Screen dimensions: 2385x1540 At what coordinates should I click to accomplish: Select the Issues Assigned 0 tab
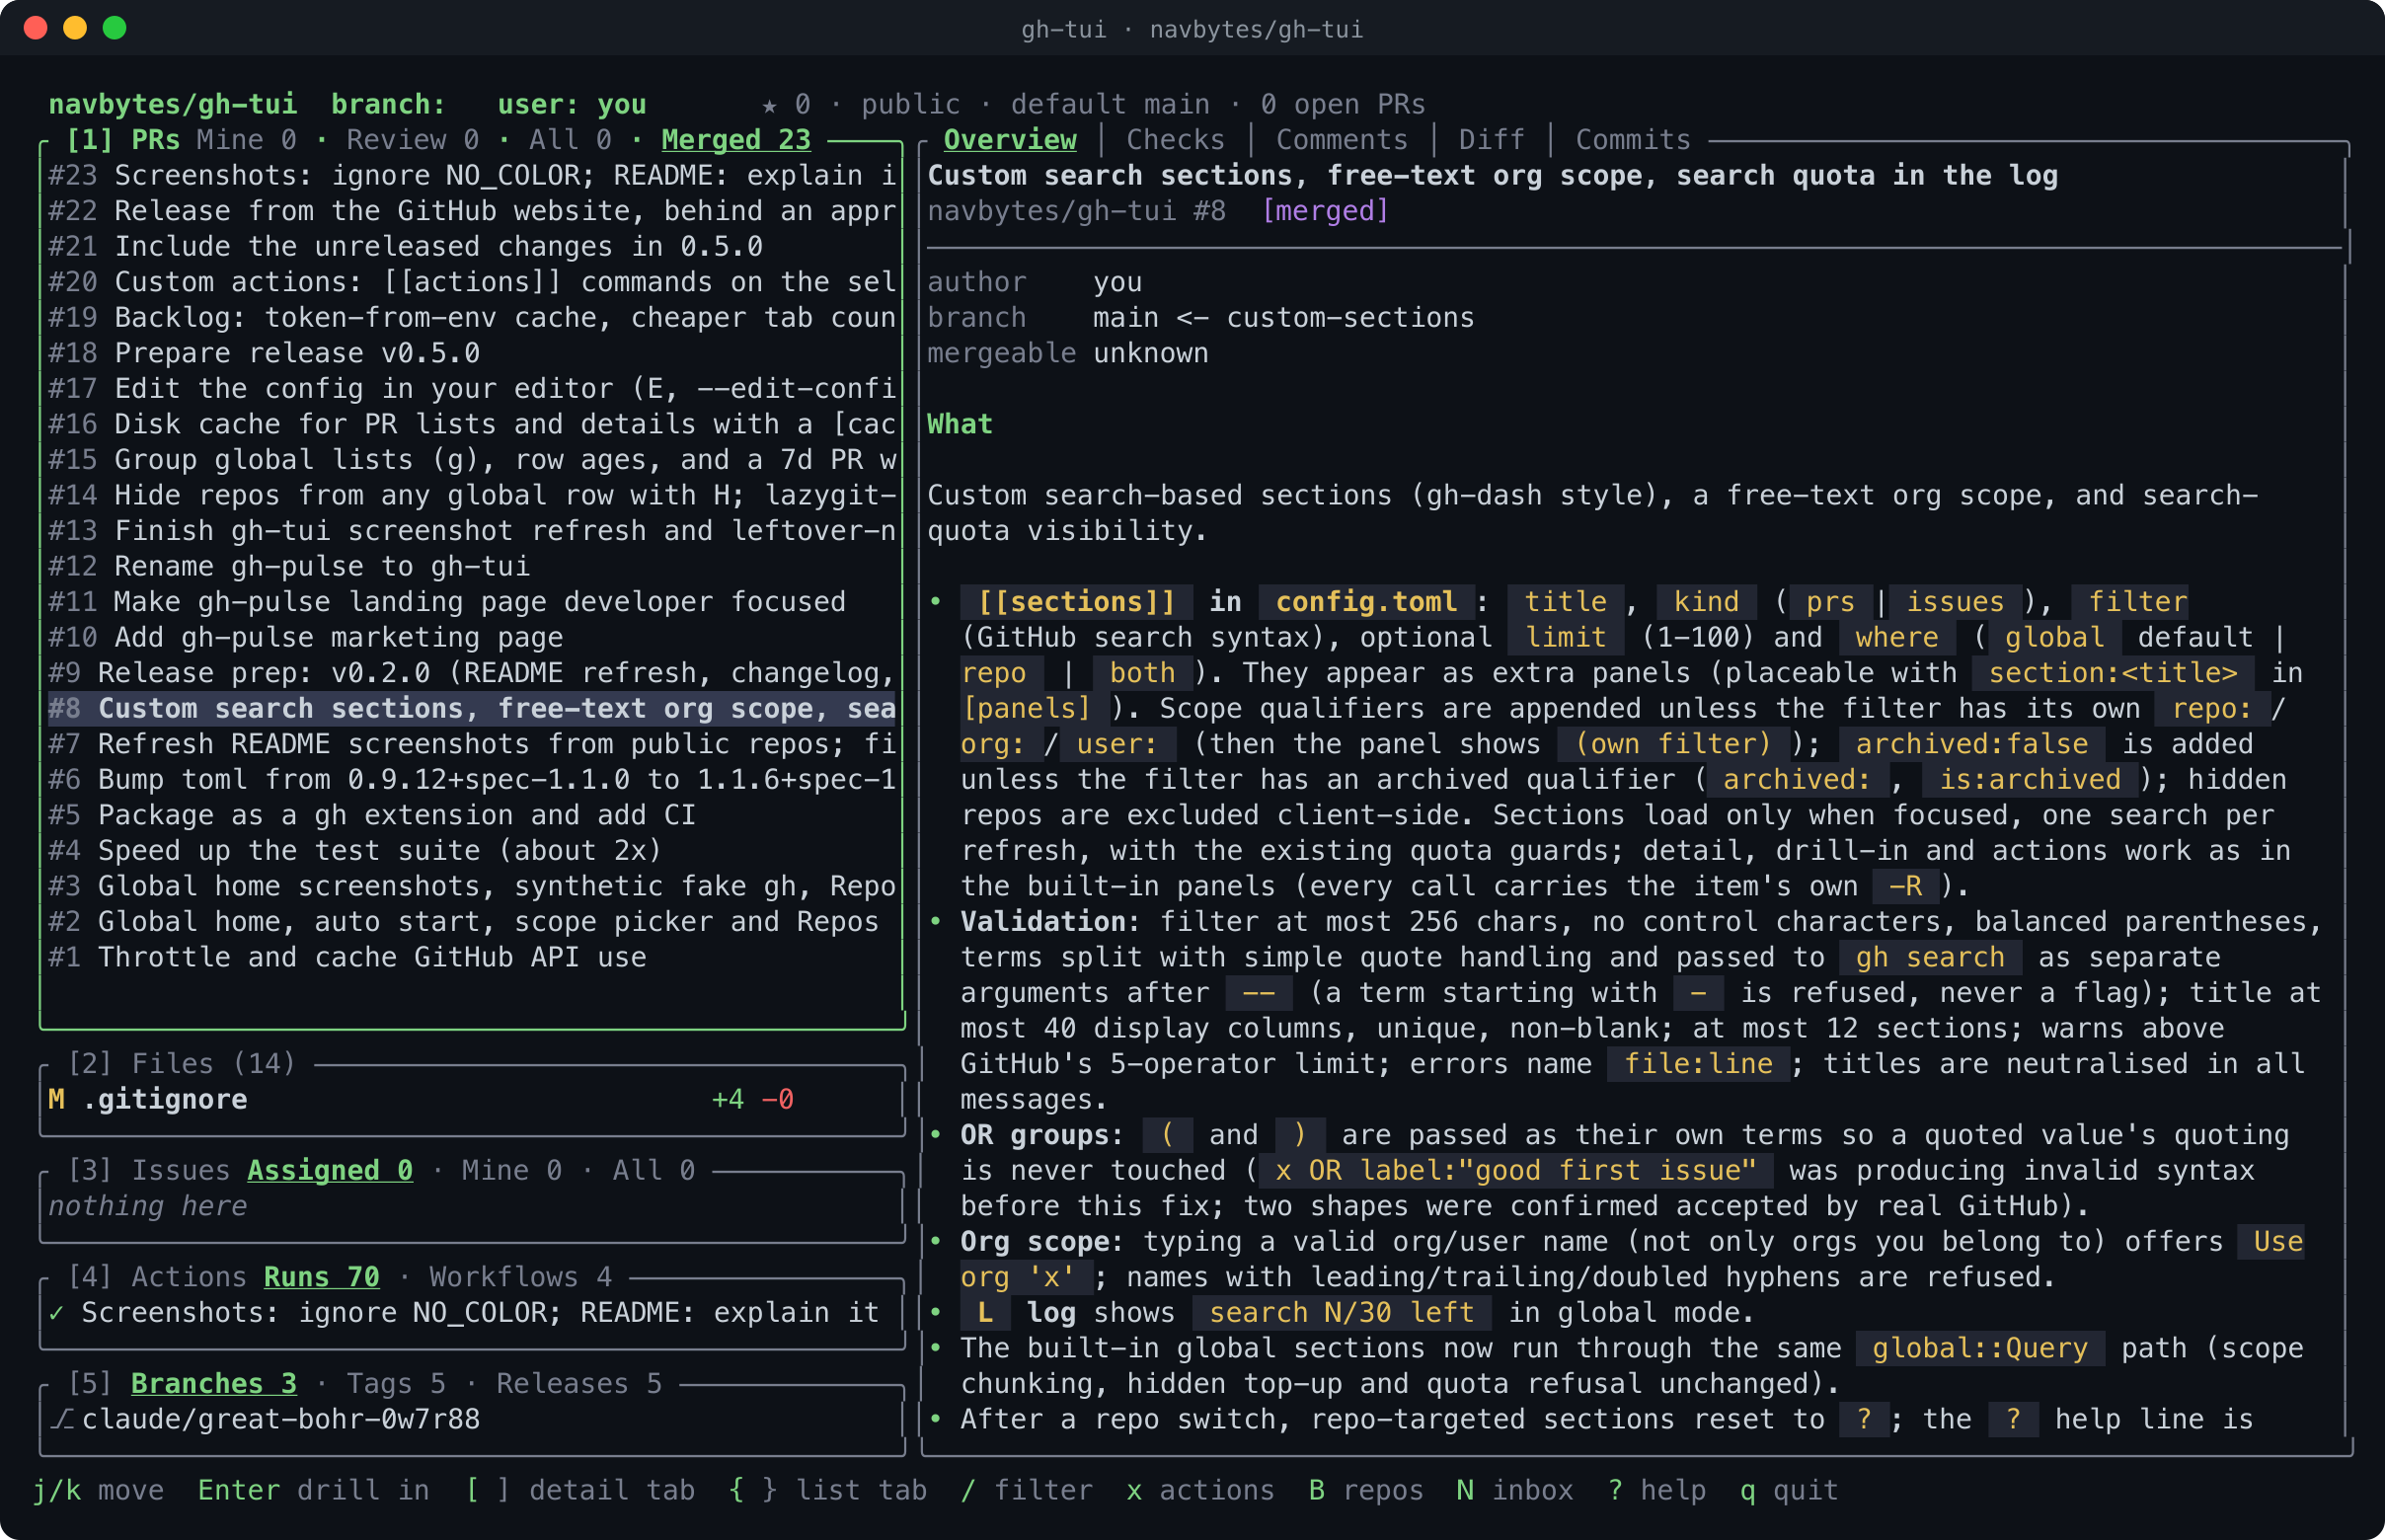(x=330, y=1170)
